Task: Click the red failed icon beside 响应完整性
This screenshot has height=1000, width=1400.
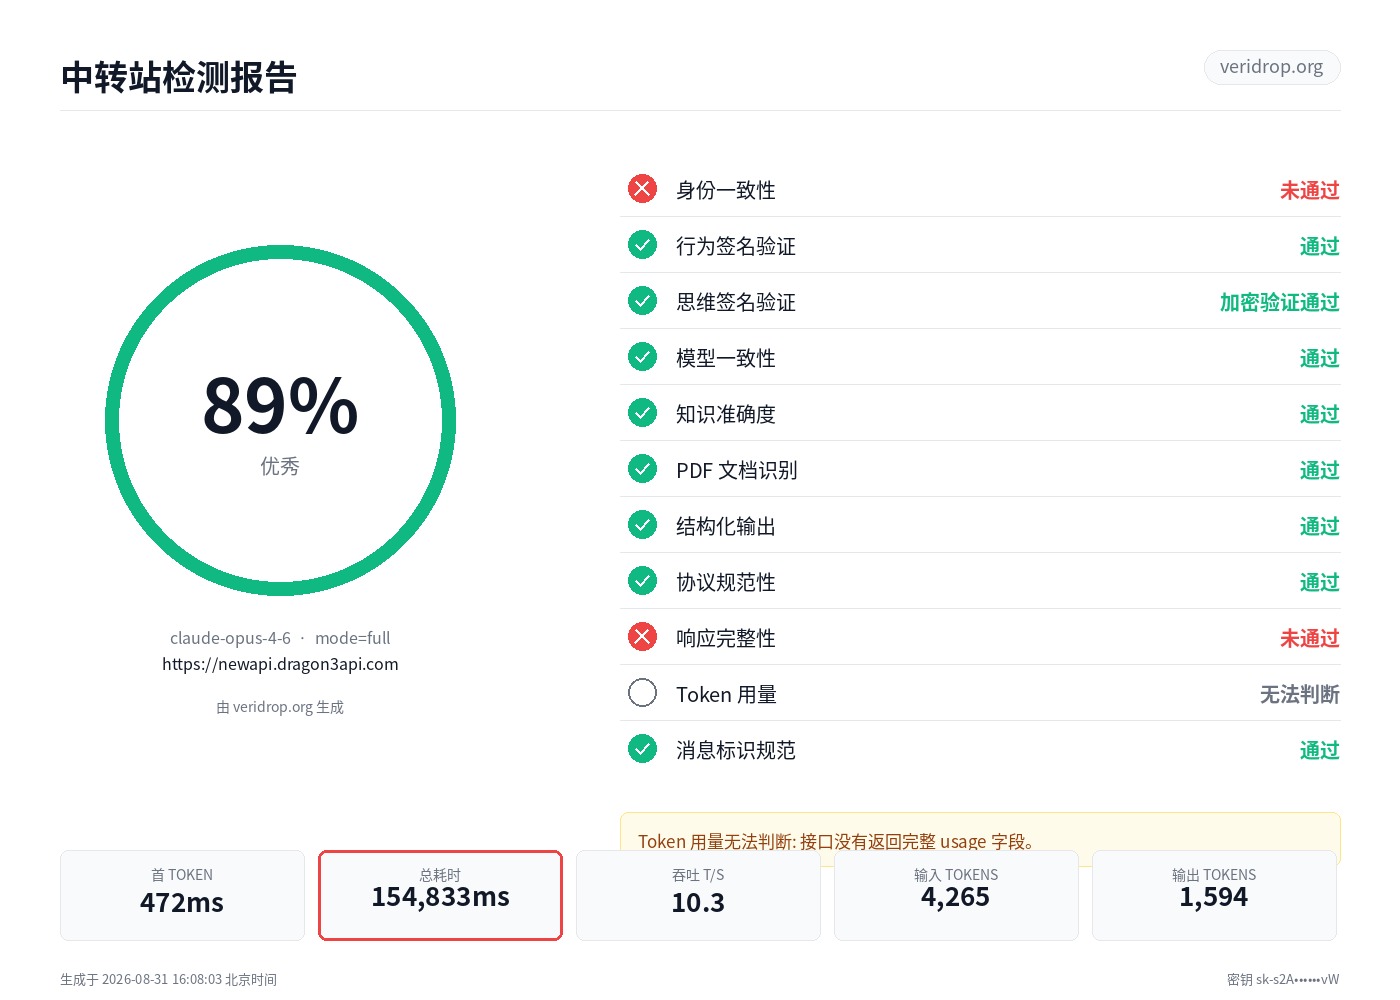Action: [642, 637]
